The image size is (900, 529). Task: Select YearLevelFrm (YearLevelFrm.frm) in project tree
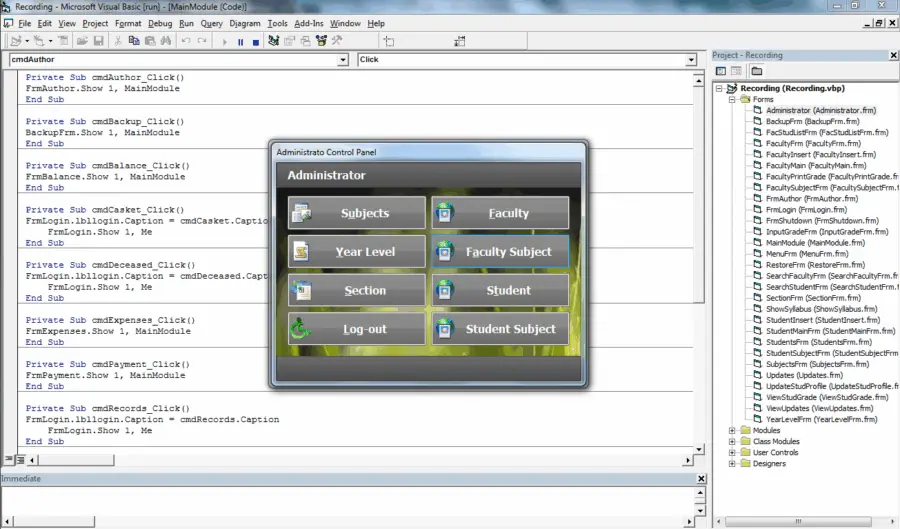[821, 419]
